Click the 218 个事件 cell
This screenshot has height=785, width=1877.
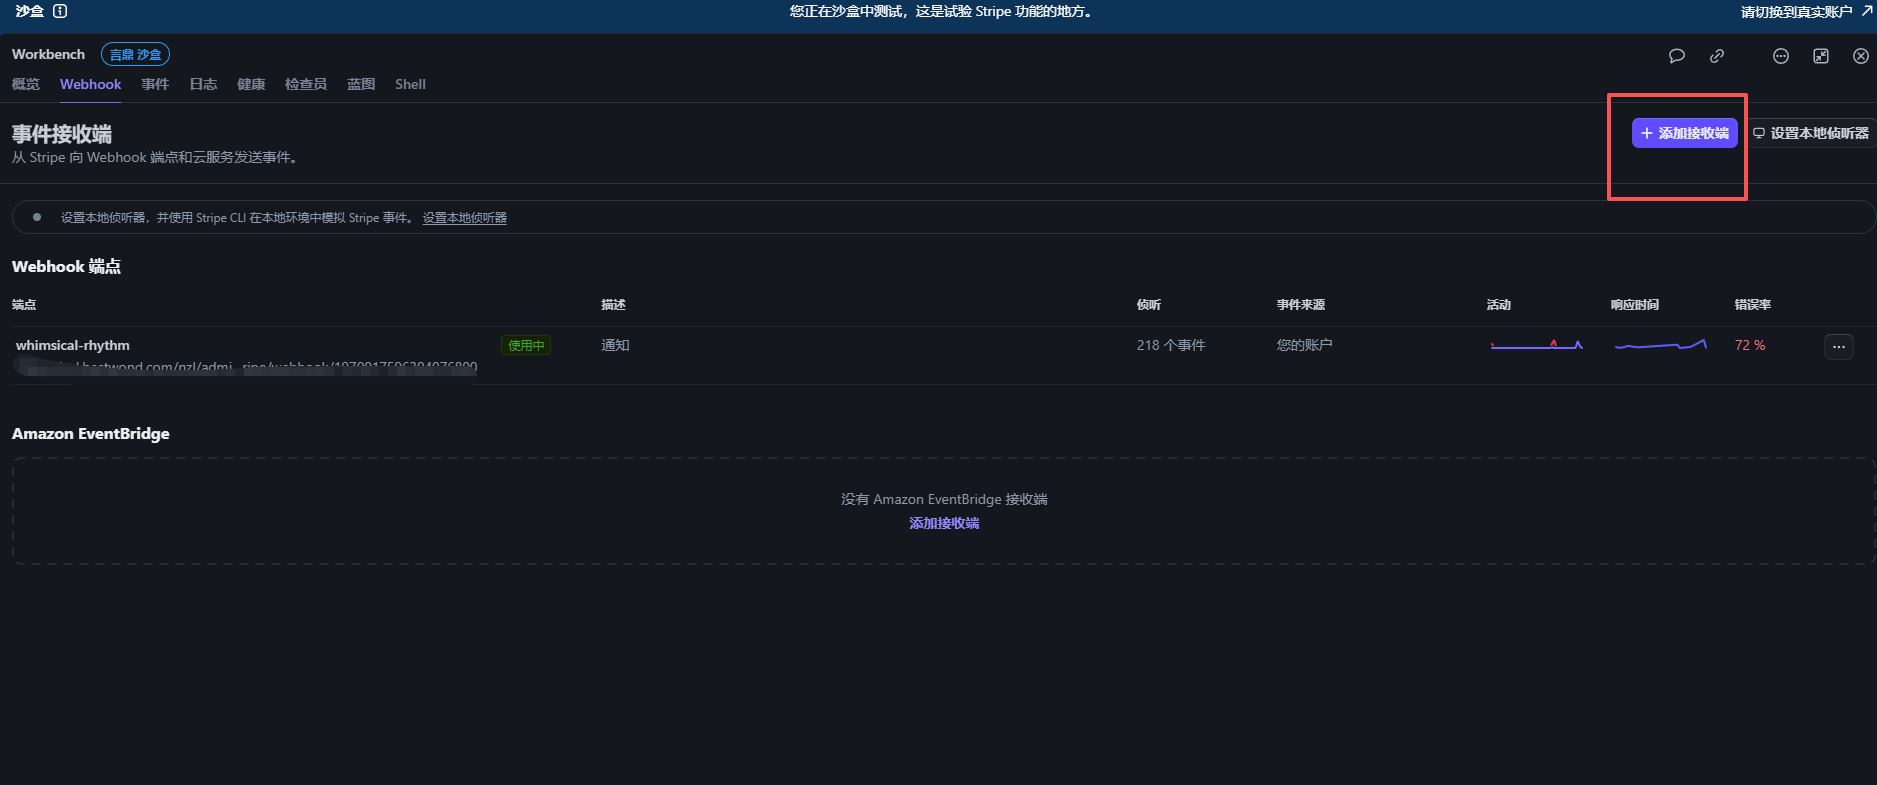1171,345
